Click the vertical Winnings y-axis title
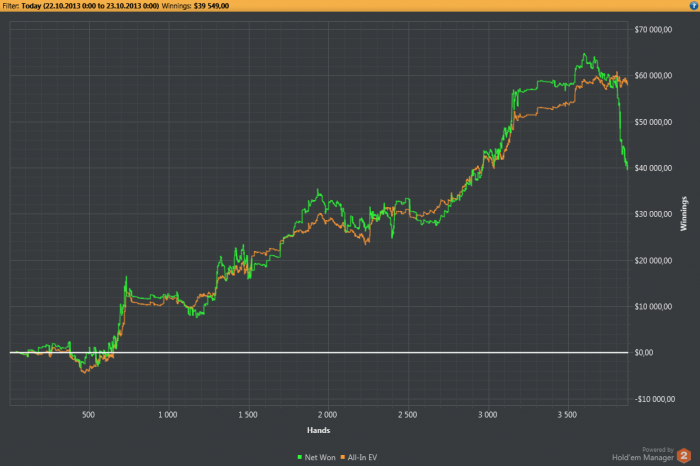 (683, 213)
